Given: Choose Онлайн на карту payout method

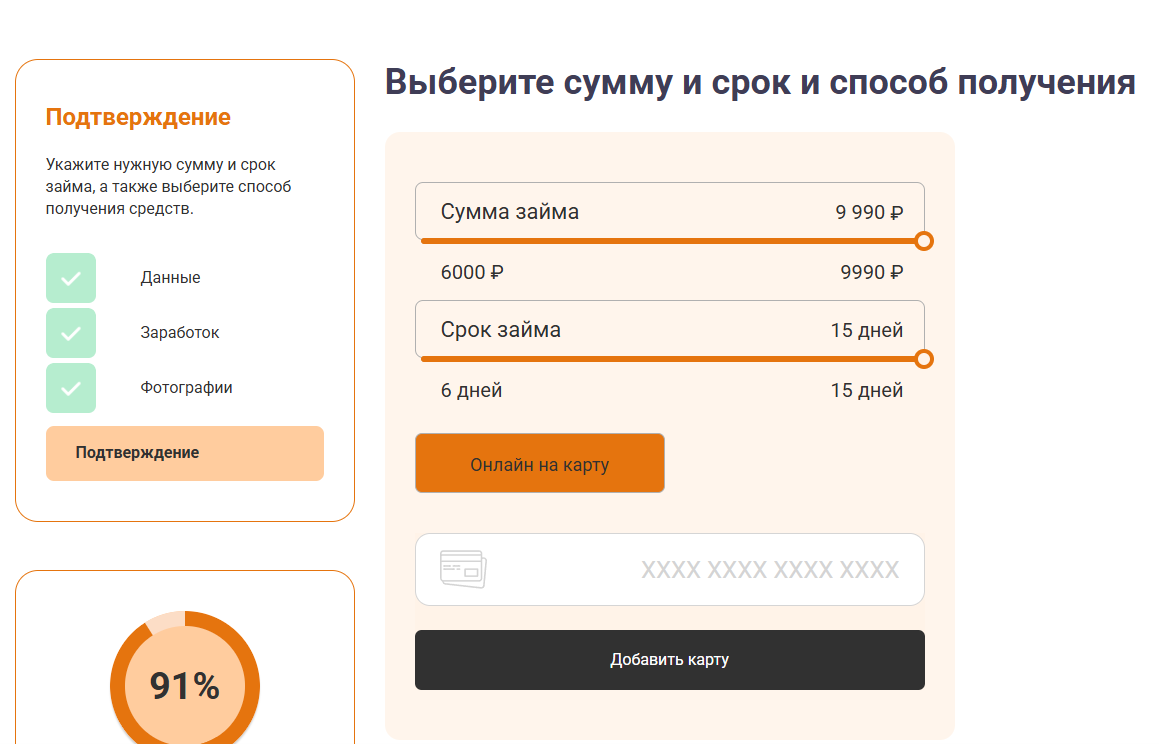Looking at the screenshot, I should (540, 463).
